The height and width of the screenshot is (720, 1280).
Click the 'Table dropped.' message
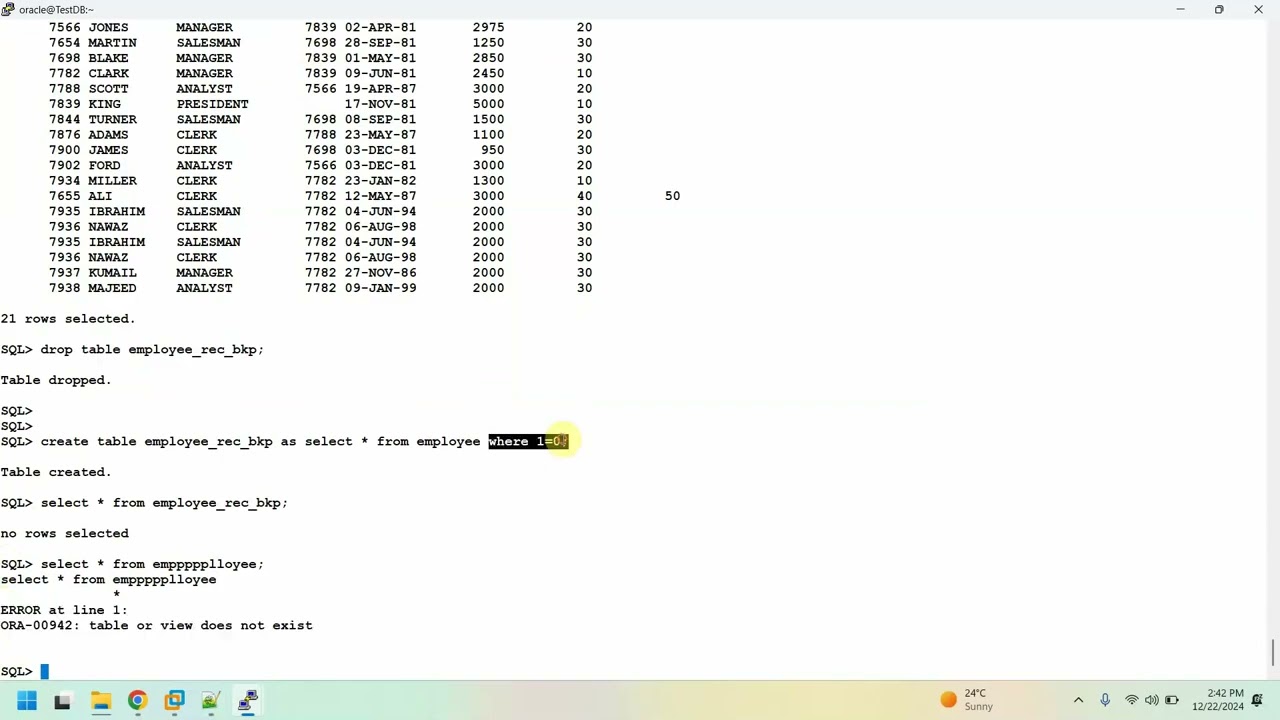56,380
